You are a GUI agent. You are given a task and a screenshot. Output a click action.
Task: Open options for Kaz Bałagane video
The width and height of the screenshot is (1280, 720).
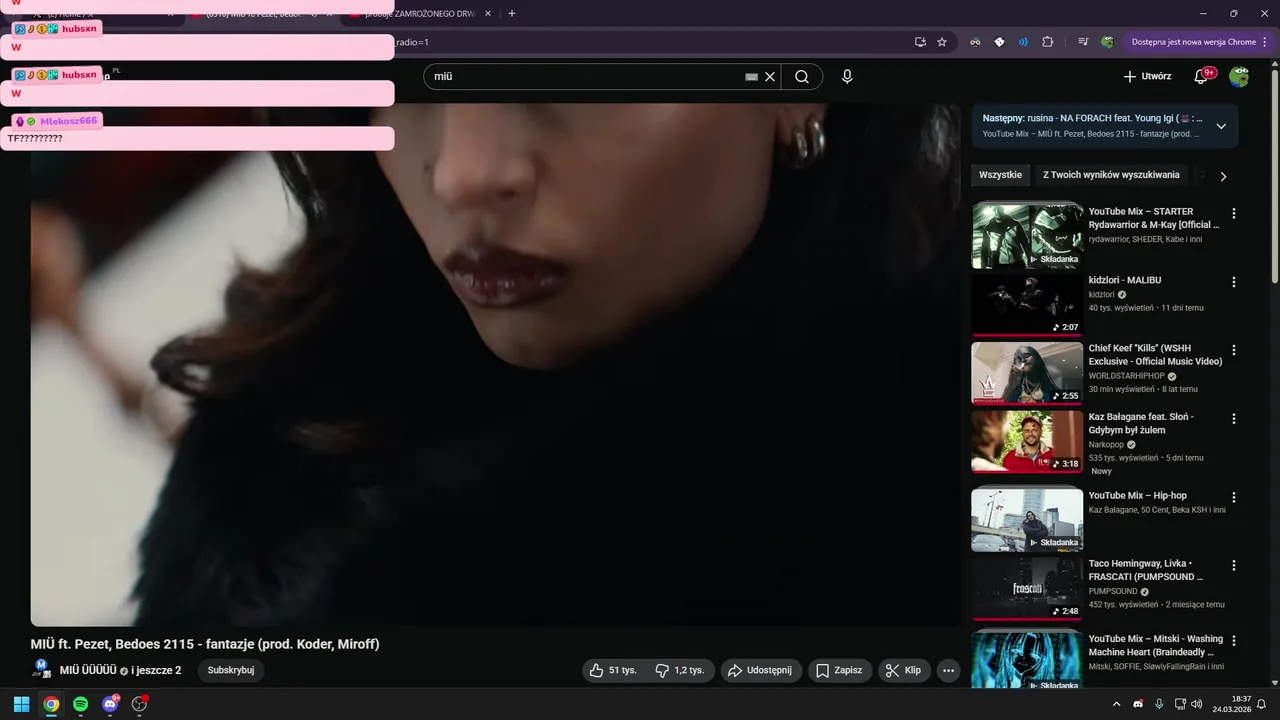coord(1234,418)
